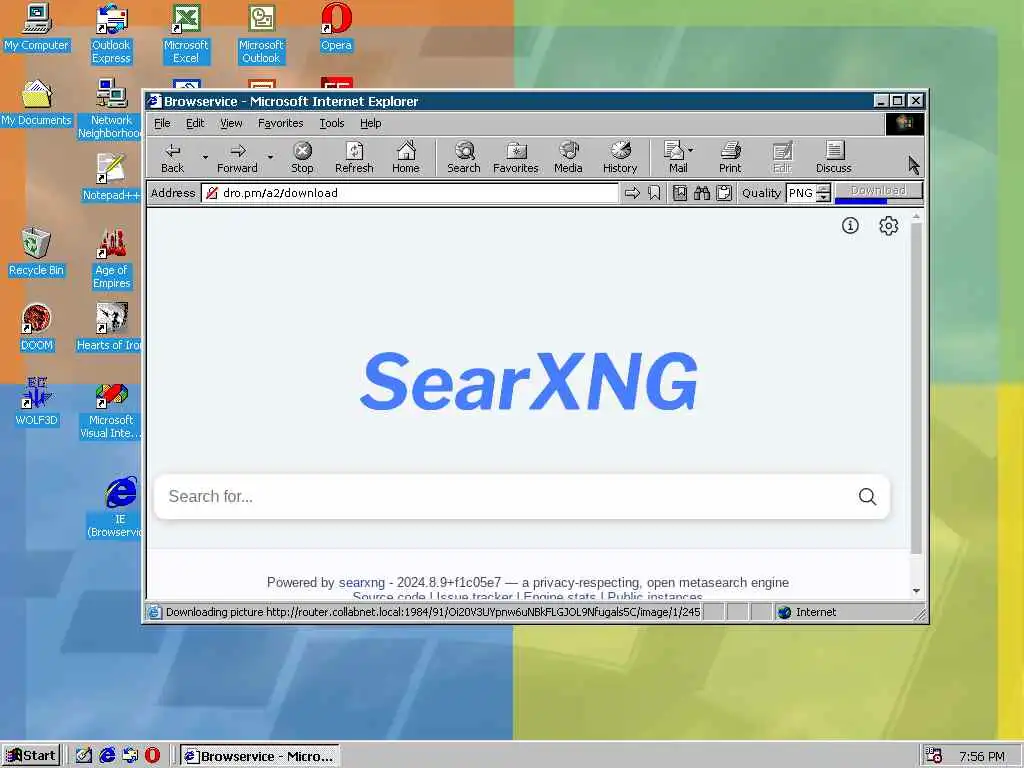The width and height of the screenshot is (1024, 768).
Task: Open the Back button history dropdown arrow
Action: pyautogui.click(x=204, y=157)
